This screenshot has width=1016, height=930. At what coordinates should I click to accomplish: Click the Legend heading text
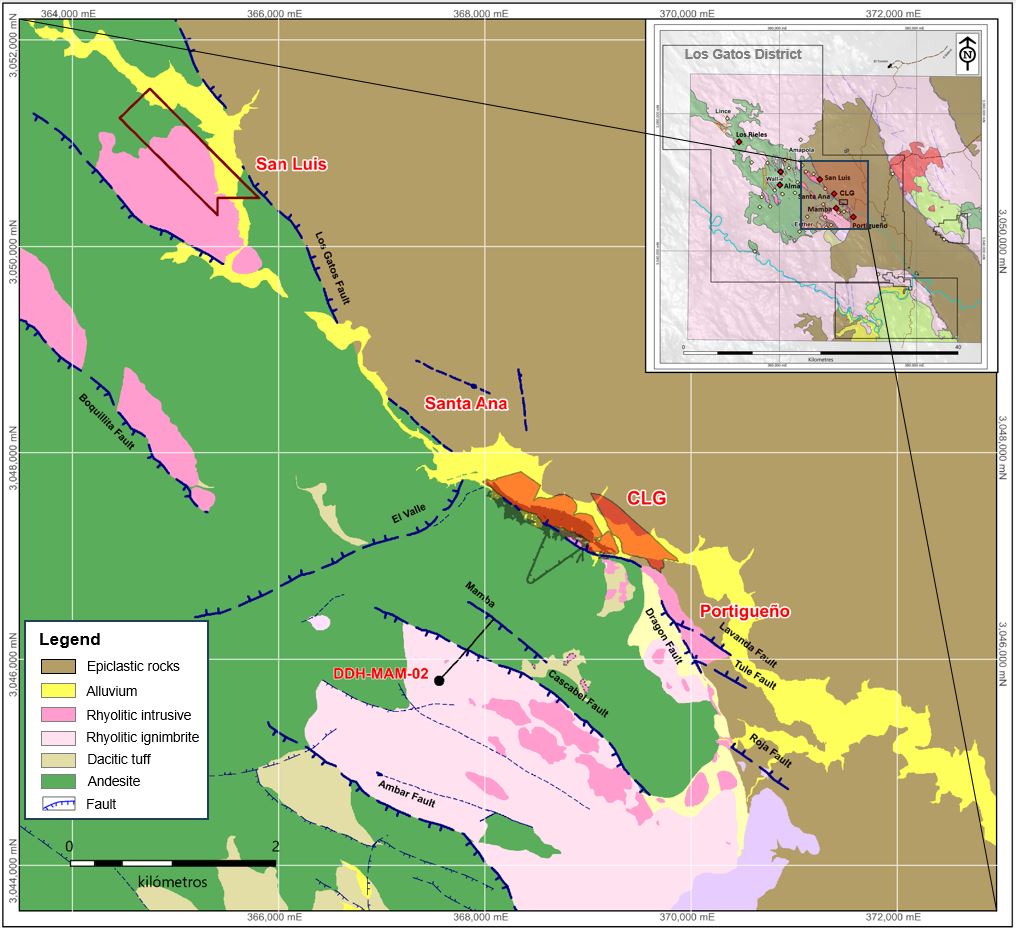69,639
